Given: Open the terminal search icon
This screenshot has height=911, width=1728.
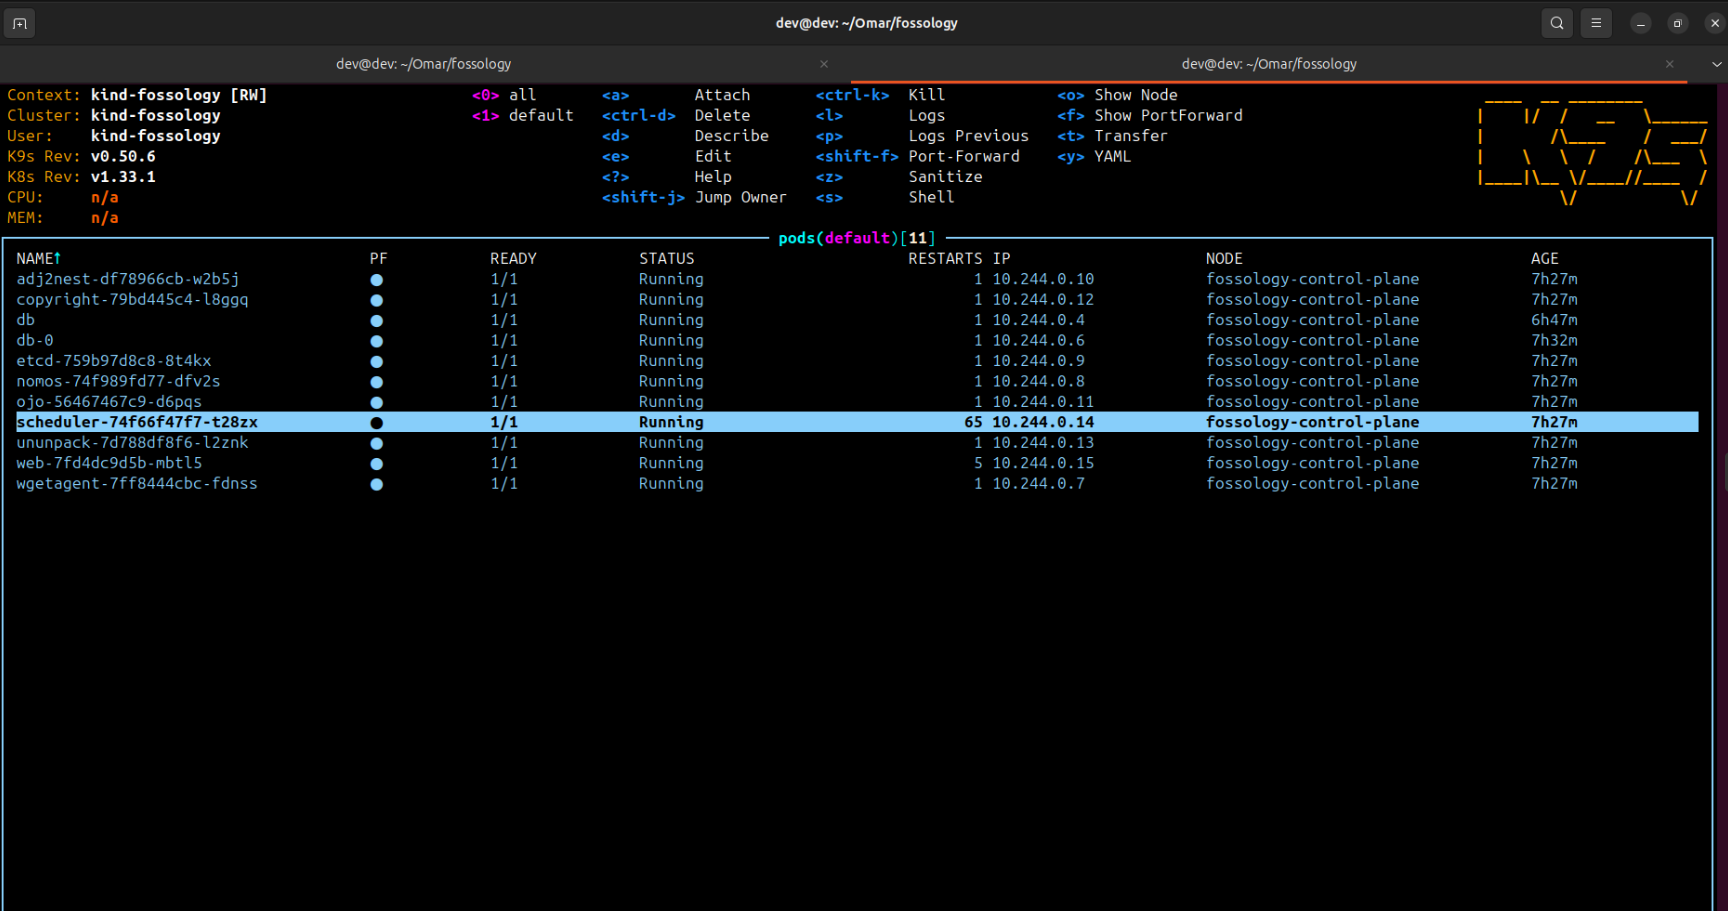Looking at the screenshot, I should [x=1557, y=23].
